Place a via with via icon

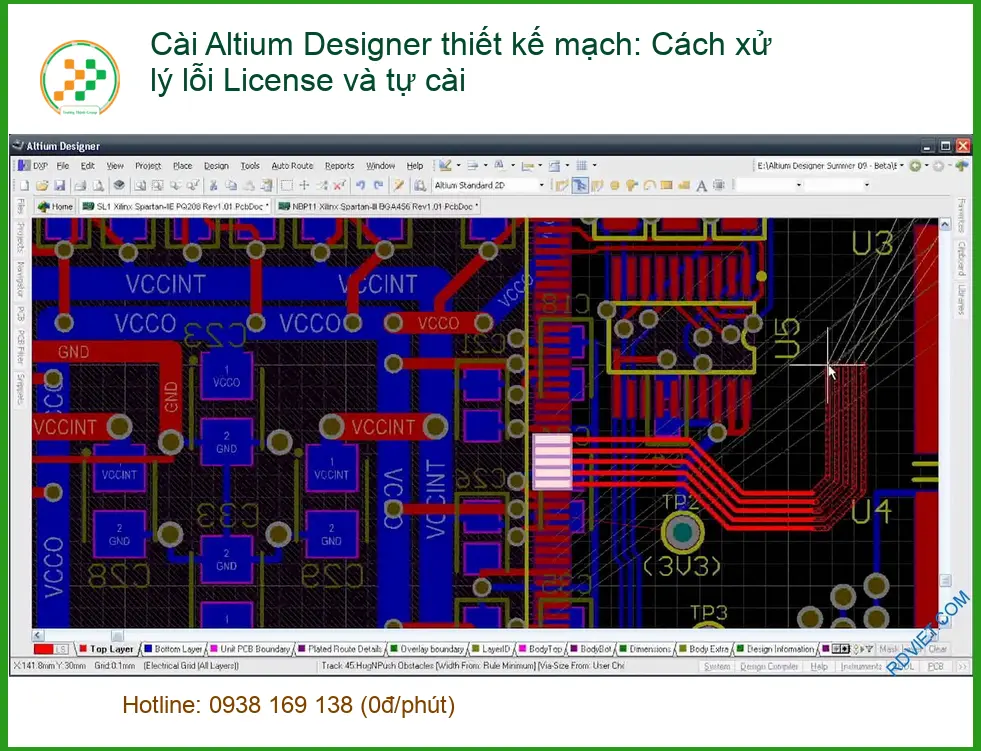tap(631, 185)
